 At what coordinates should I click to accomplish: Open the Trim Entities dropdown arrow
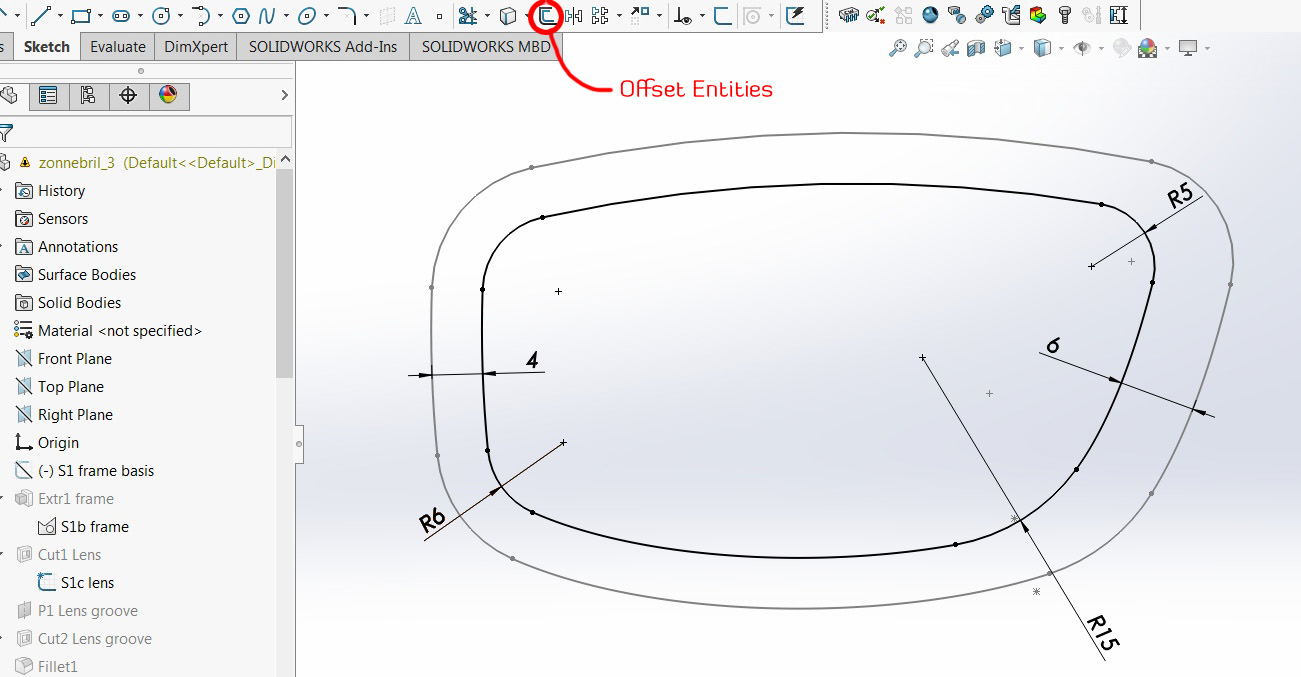[x=486, y=16]
